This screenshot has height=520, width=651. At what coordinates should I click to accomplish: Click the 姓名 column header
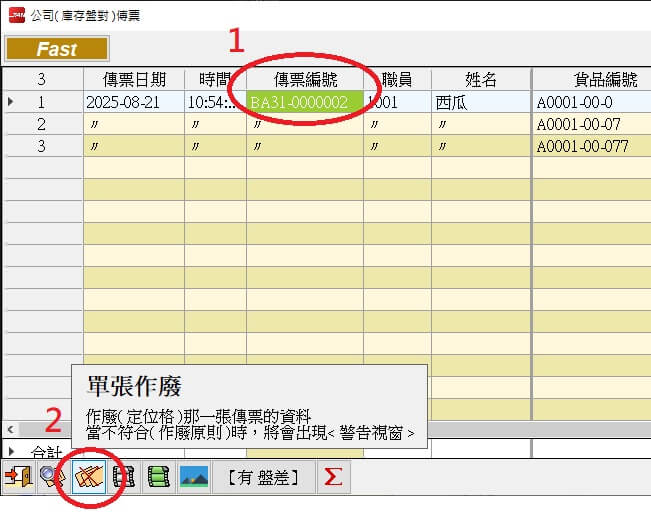(480, 80)
